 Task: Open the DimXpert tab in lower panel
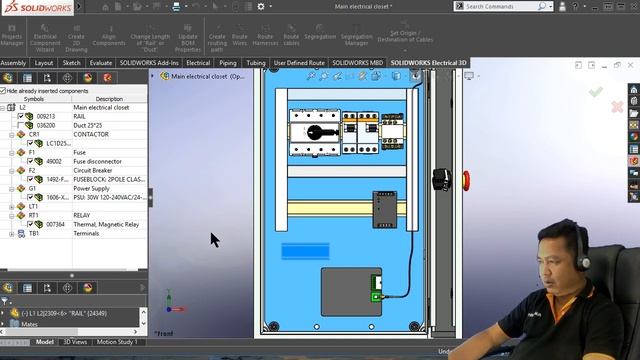(x=67, y=288)
